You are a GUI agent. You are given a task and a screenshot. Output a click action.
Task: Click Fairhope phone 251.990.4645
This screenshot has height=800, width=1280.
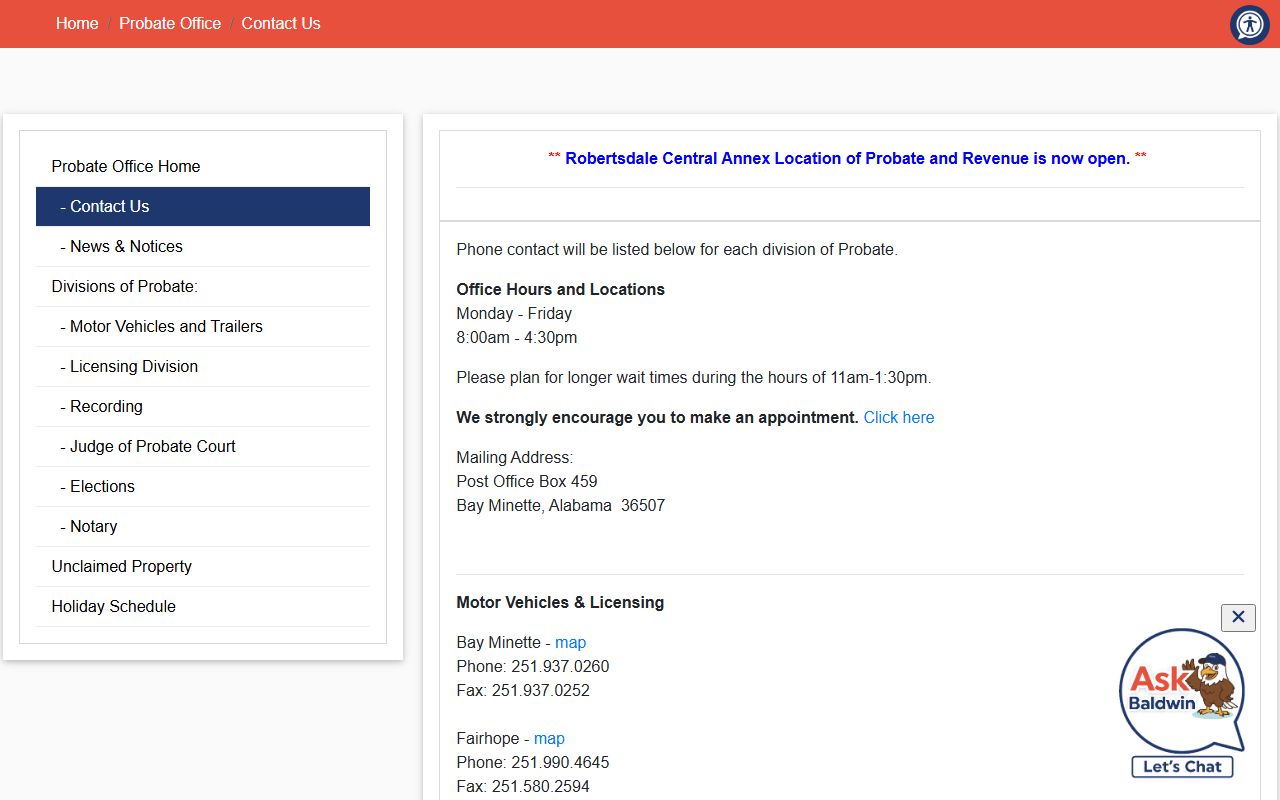point(560,762)
